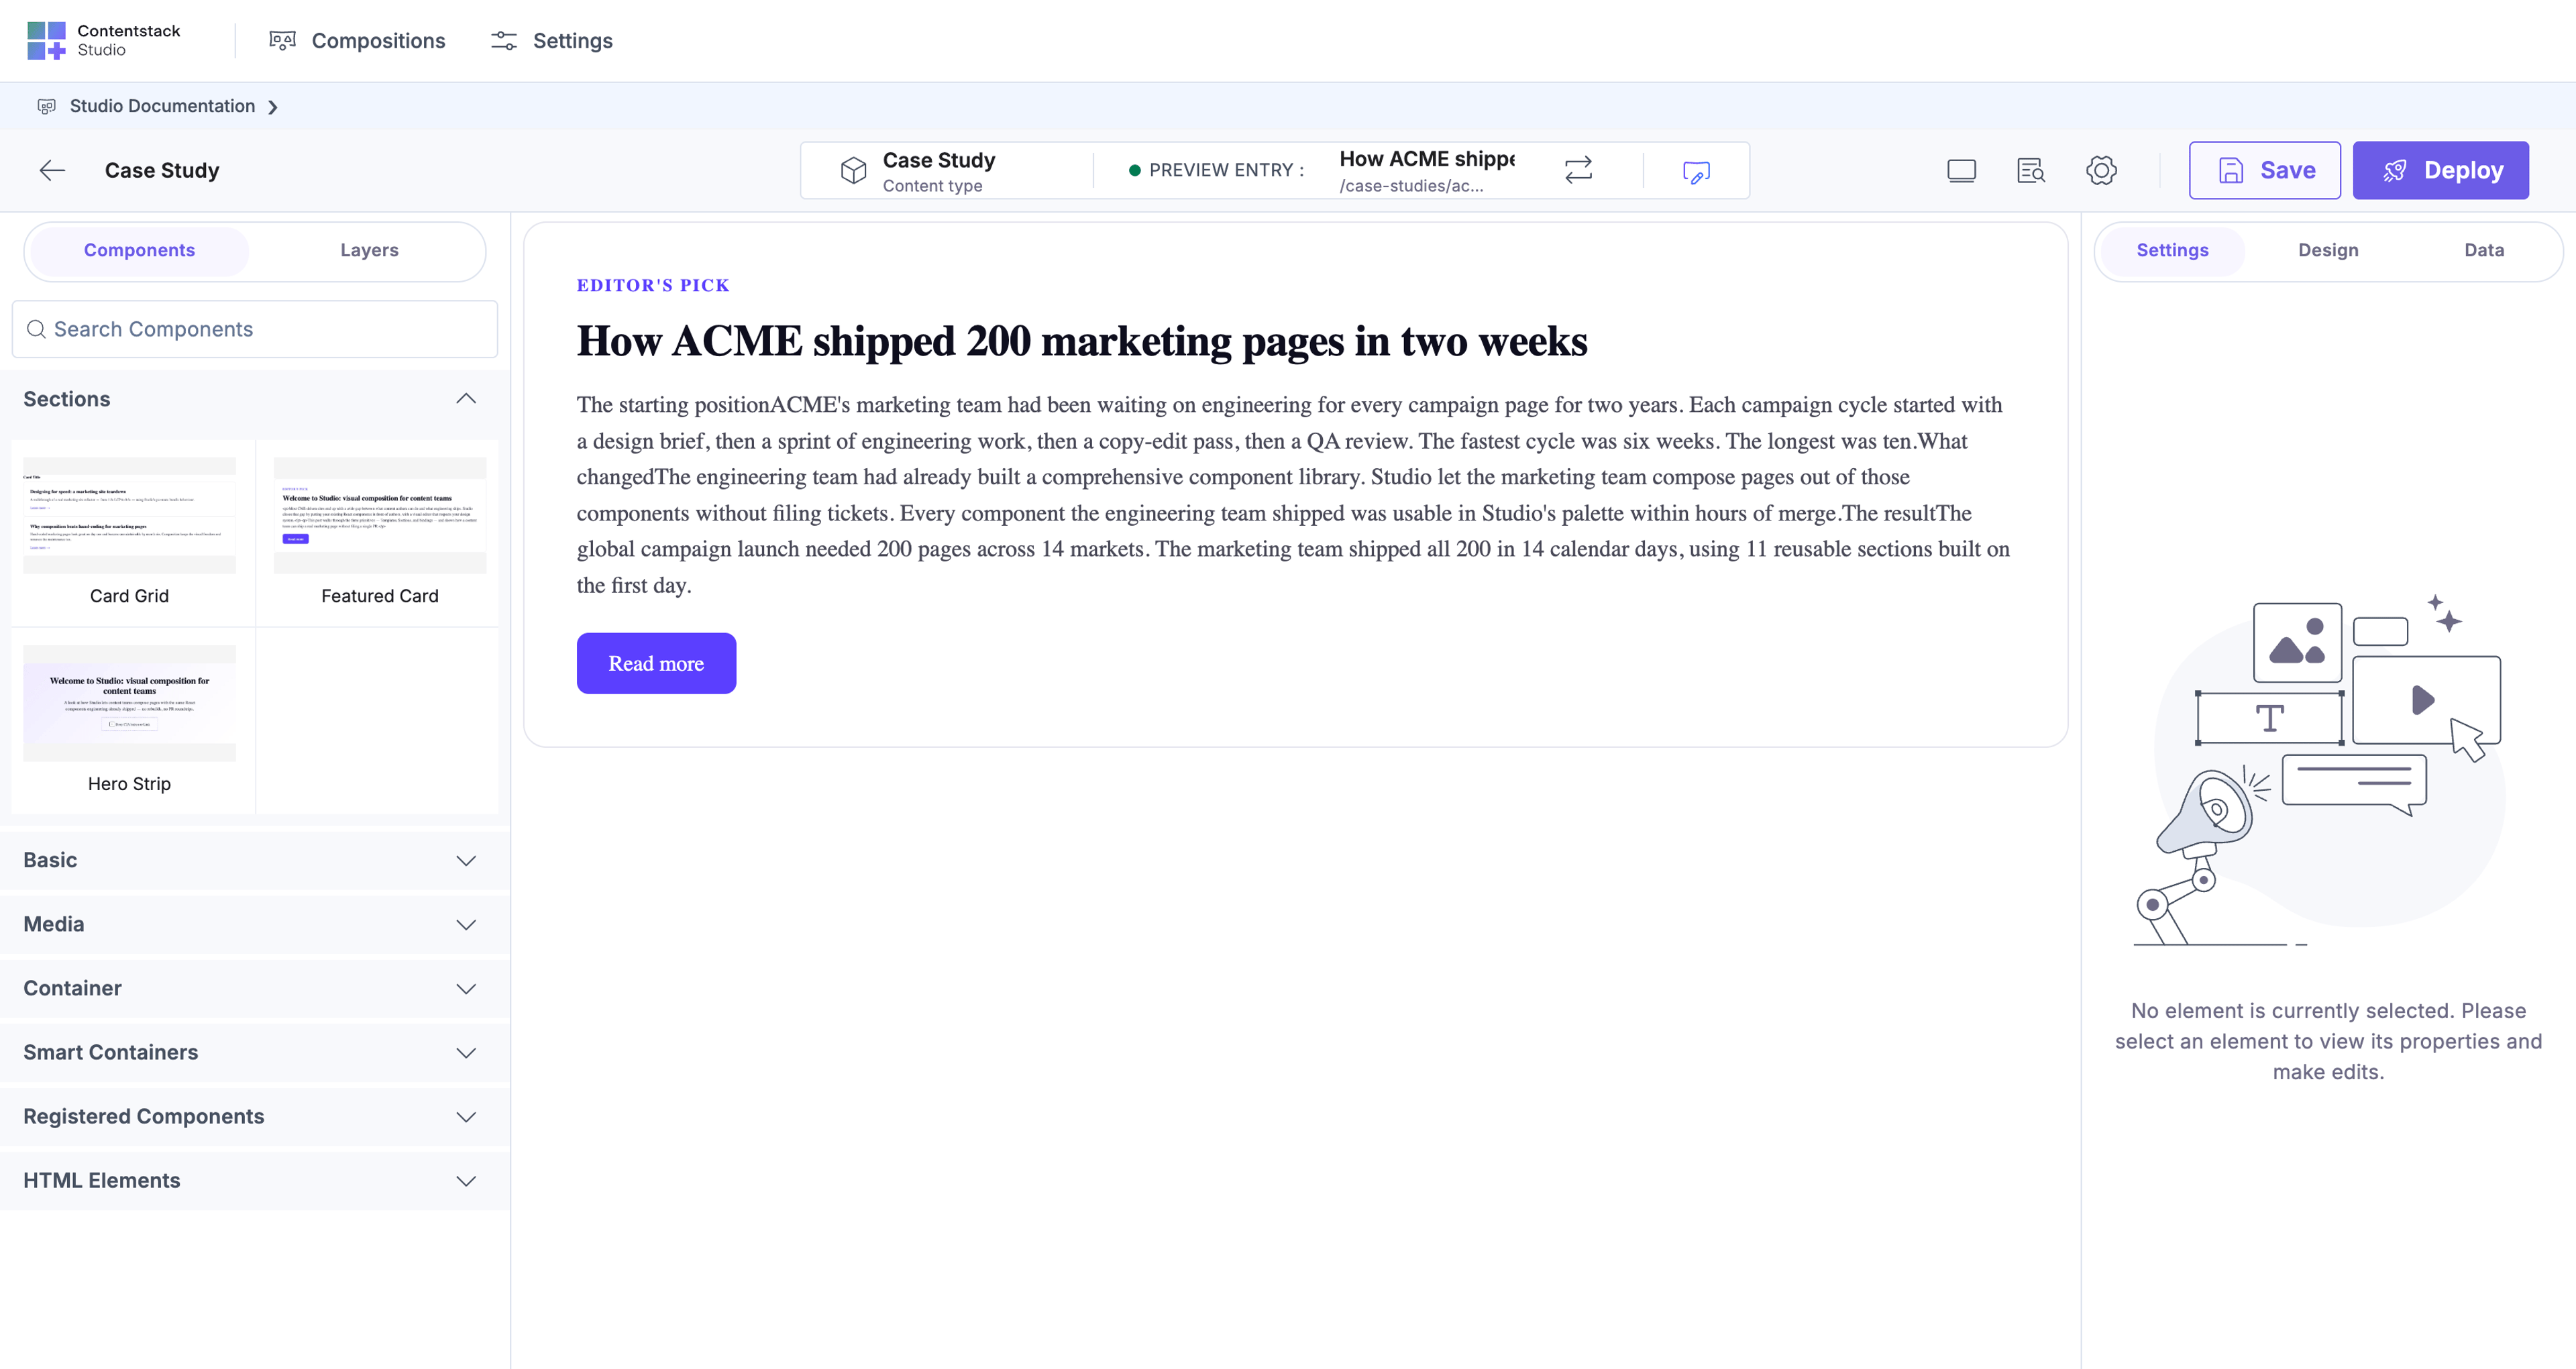2576x1369 pixels.
Task: Deploy the composition
Action: point(2440,170)
